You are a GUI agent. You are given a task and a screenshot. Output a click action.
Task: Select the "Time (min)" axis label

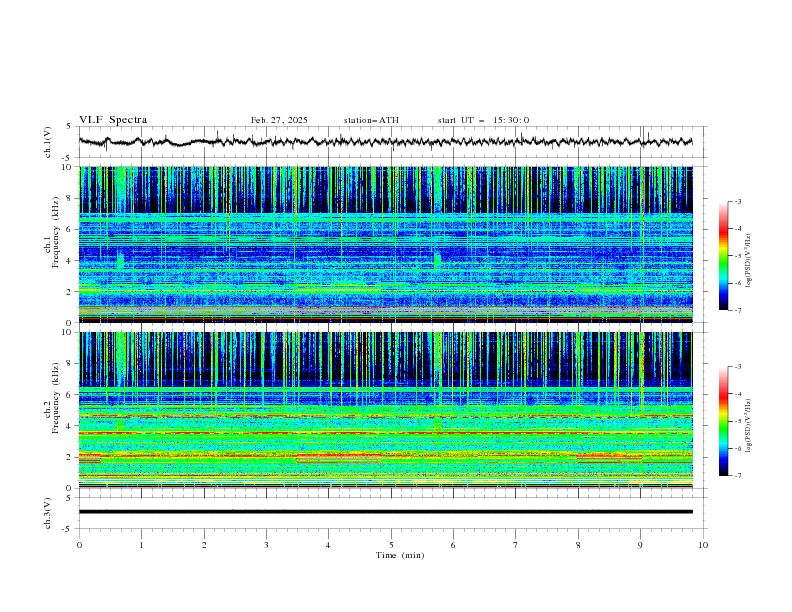tap(400, 555)
